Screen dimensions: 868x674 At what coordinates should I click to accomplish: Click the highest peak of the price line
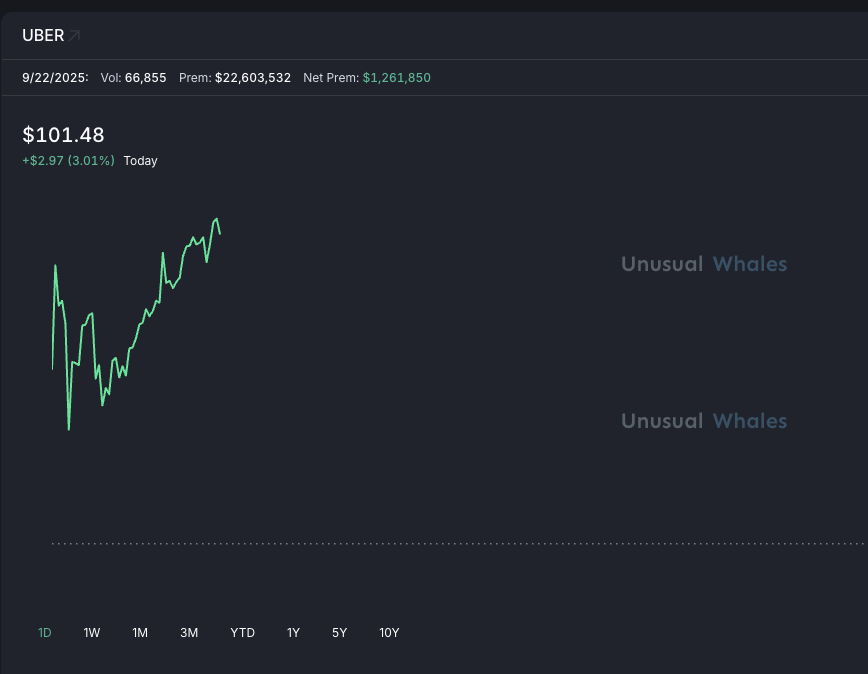pos(216,218)
